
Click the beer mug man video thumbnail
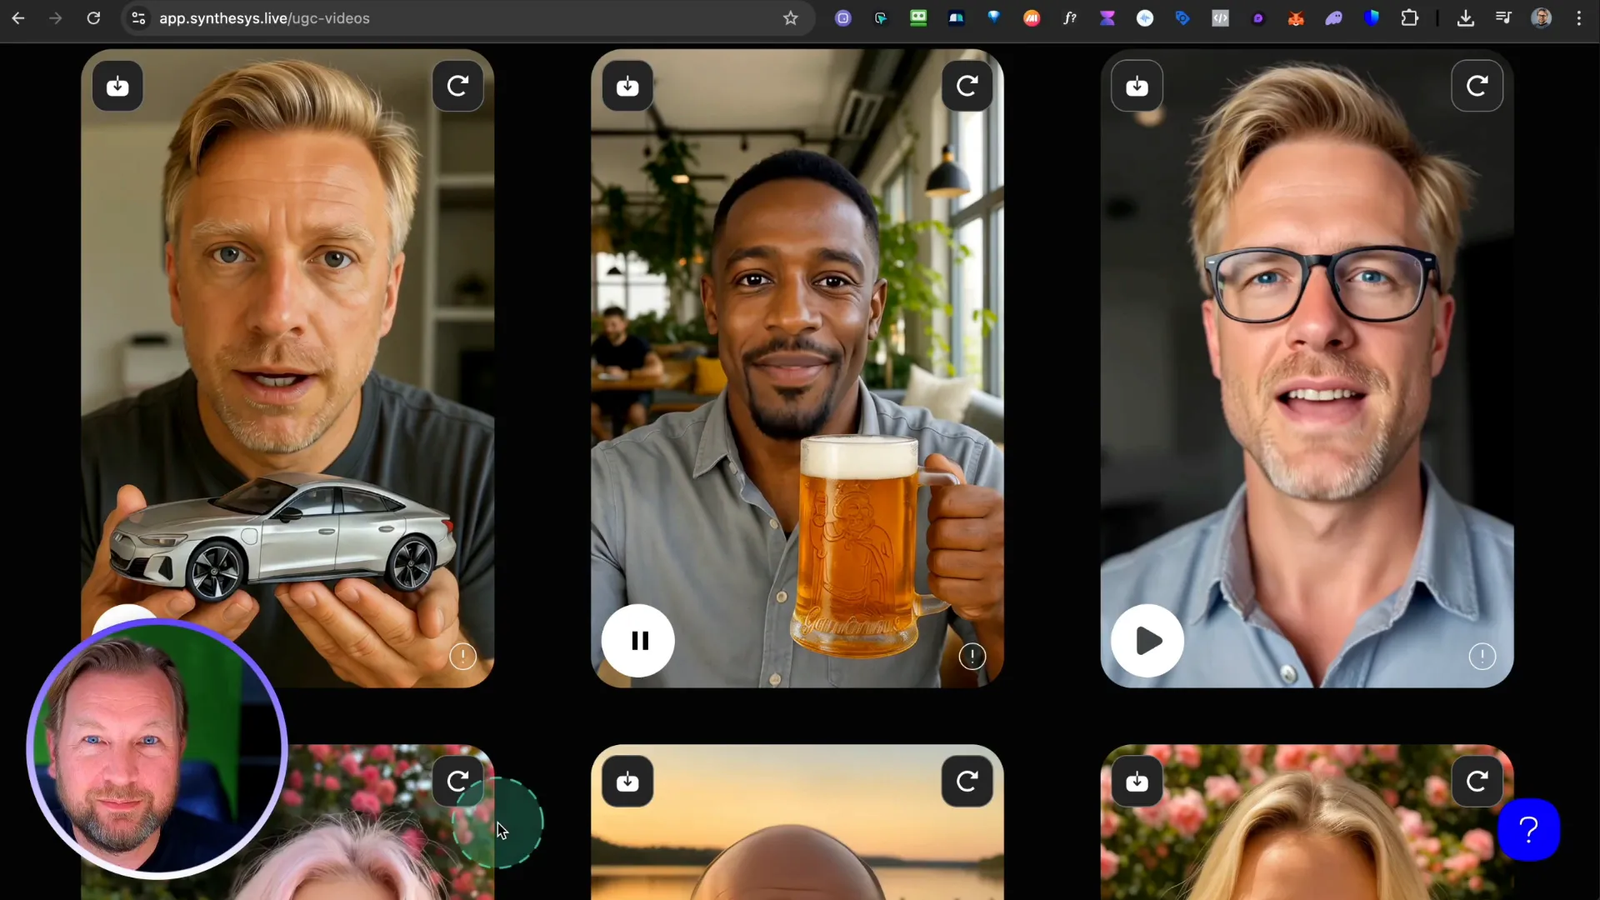point(797,368)
